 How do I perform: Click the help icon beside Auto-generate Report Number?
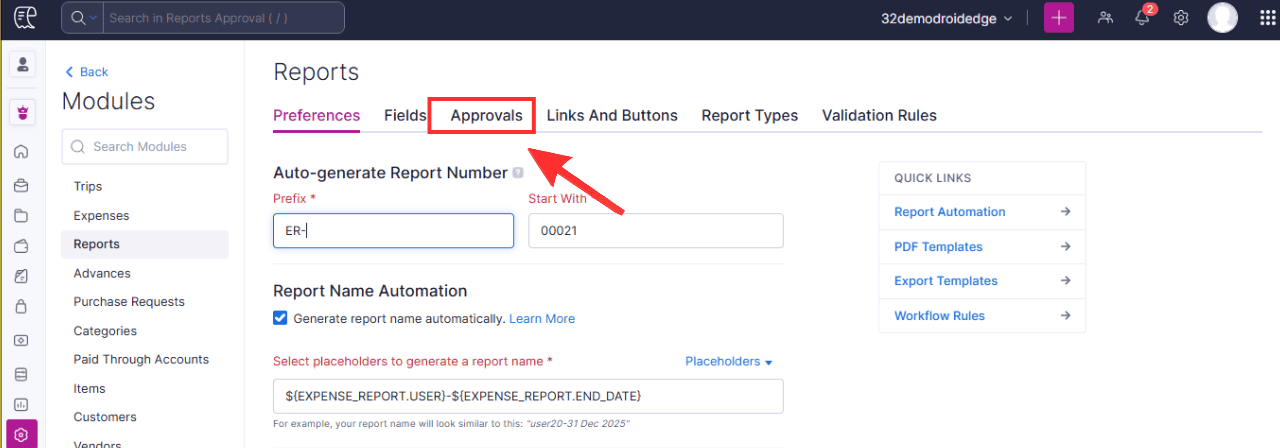tap(518, 173)
